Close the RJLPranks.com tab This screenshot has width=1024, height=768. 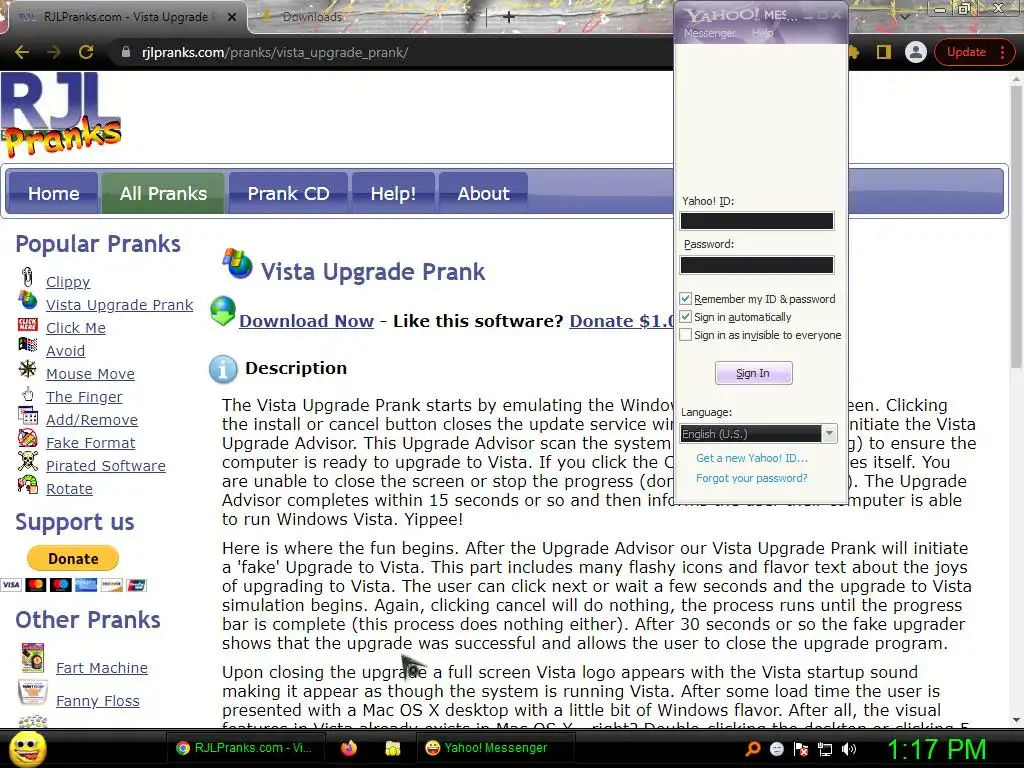click(x=232, y=17)
